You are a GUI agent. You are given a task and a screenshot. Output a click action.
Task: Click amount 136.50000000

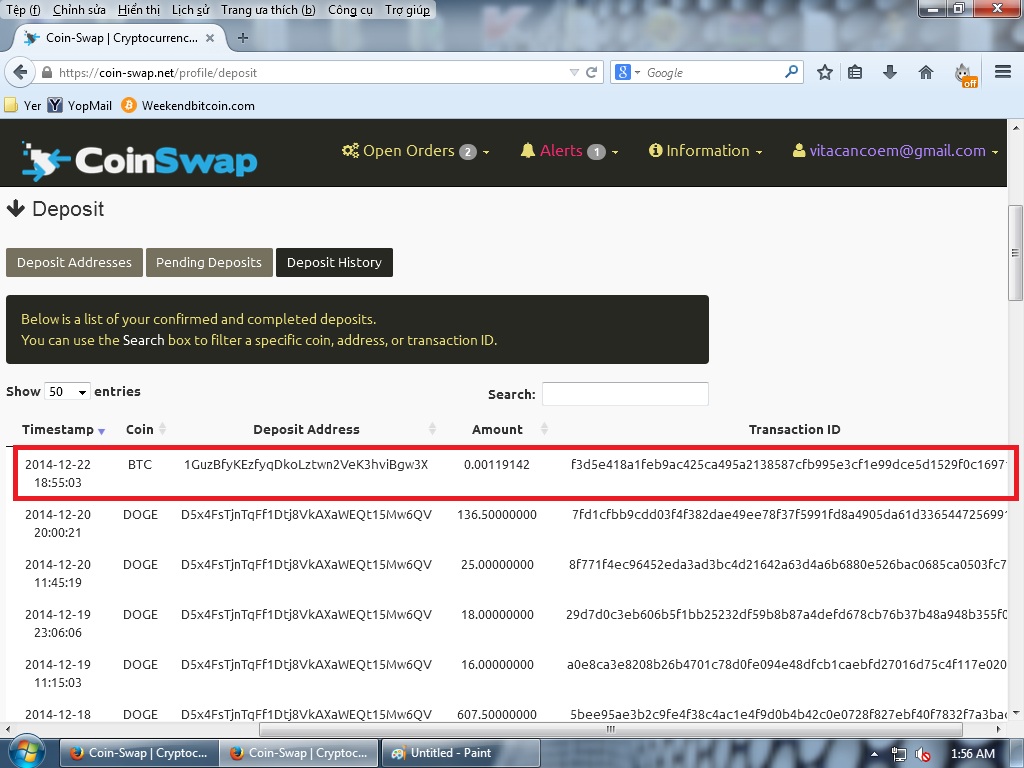pyautogui.click(x=497, y=515)
